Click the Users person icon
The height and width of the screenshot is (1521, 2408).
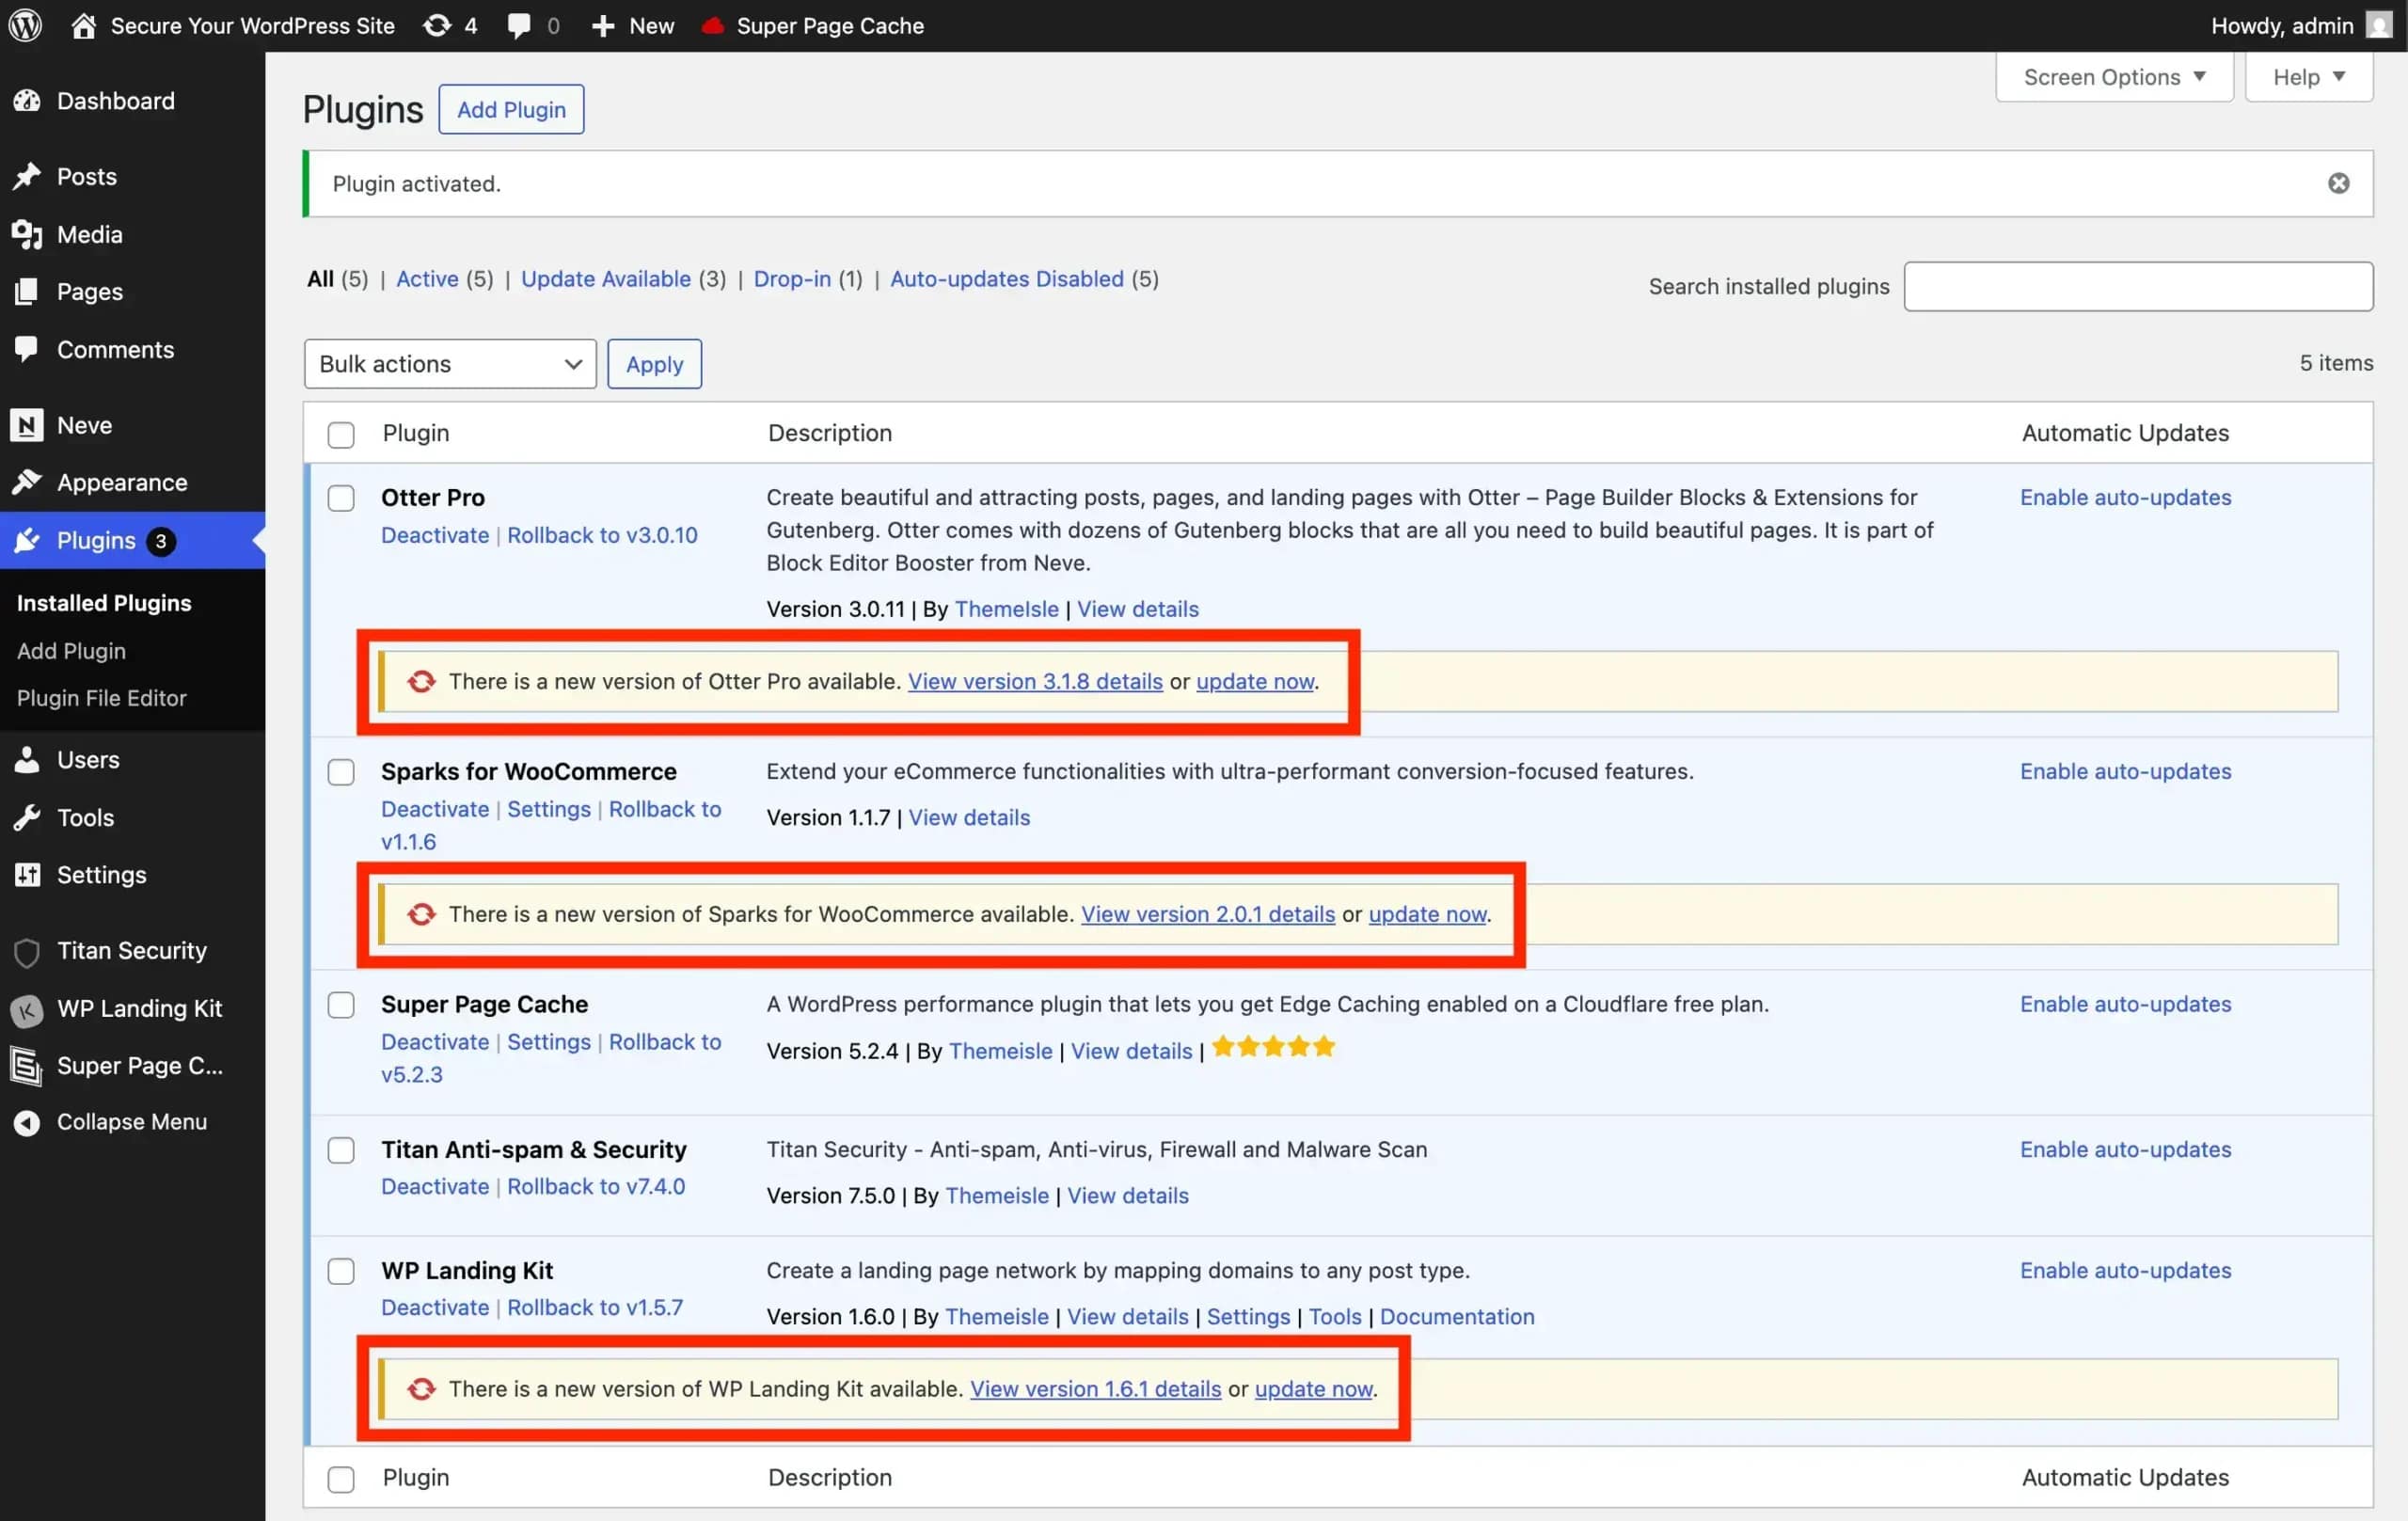27,759
